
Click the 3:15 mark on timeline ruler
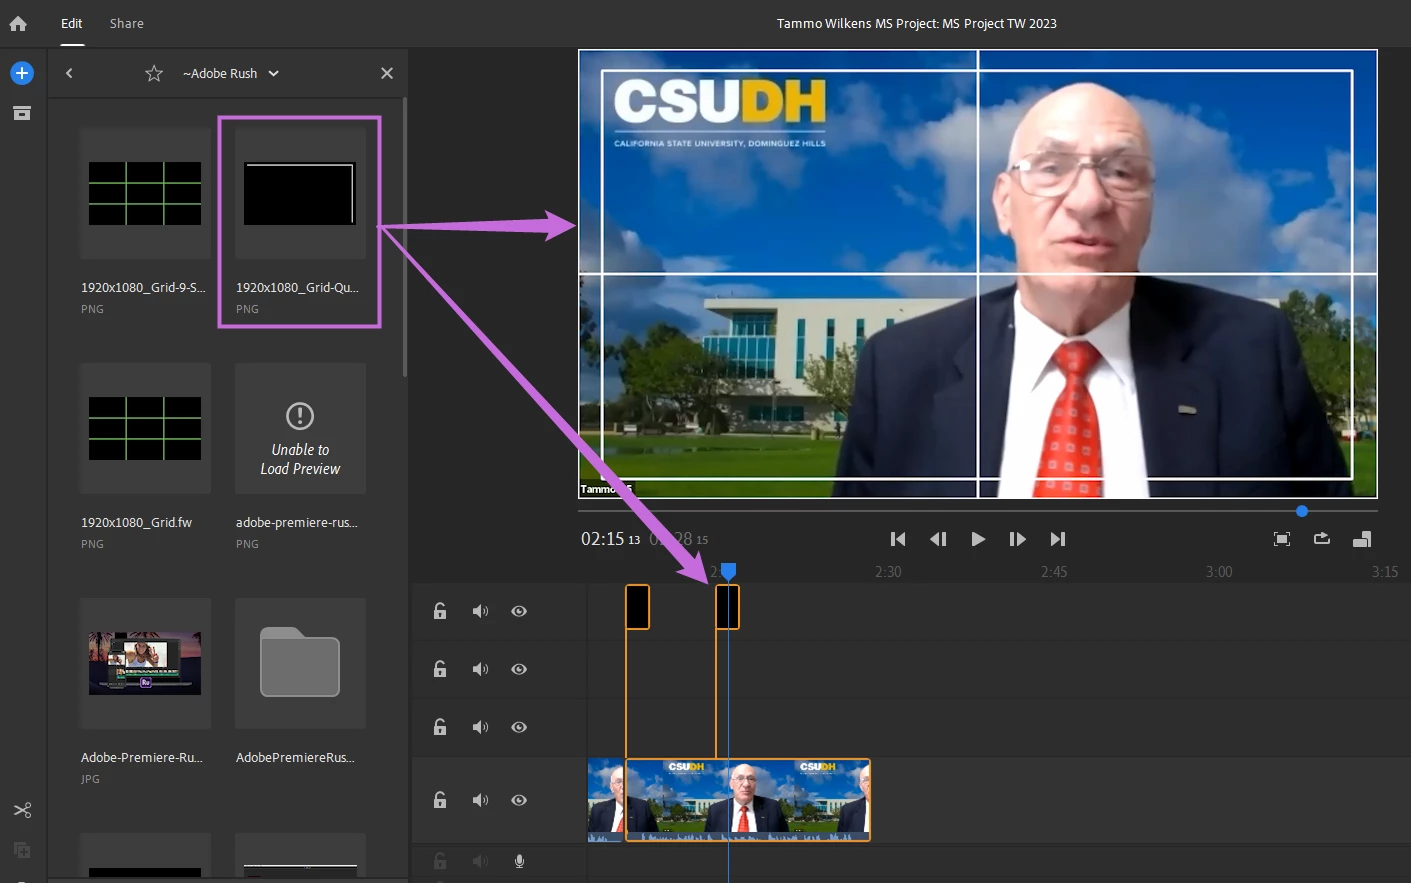coord(1385,572)
